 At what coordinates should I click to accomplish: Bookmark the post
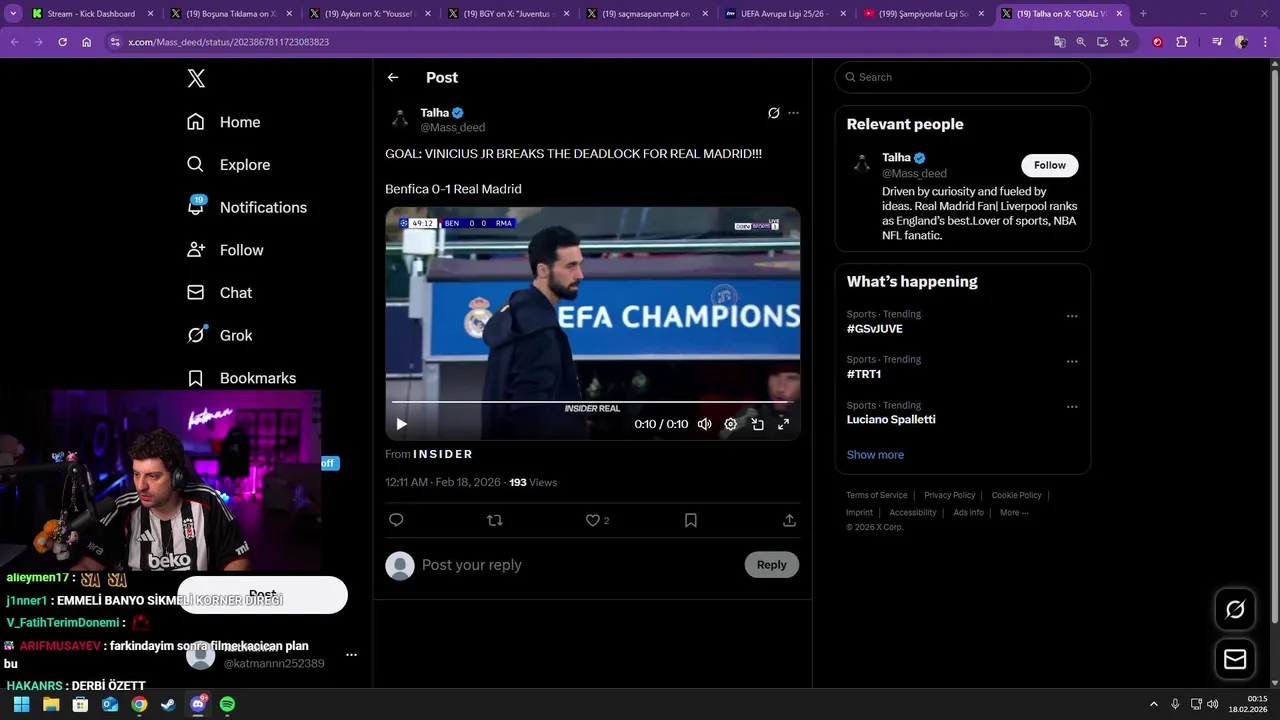(691, 520)
